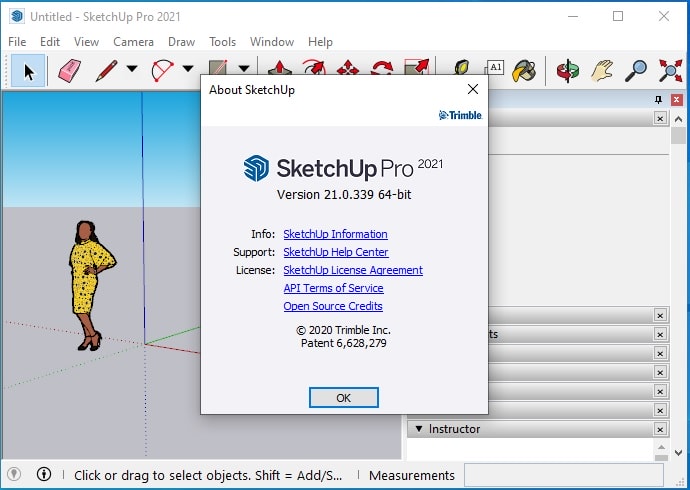690x490 pixels.
Task: Open the Edit menu
Action: coord(50,42)
